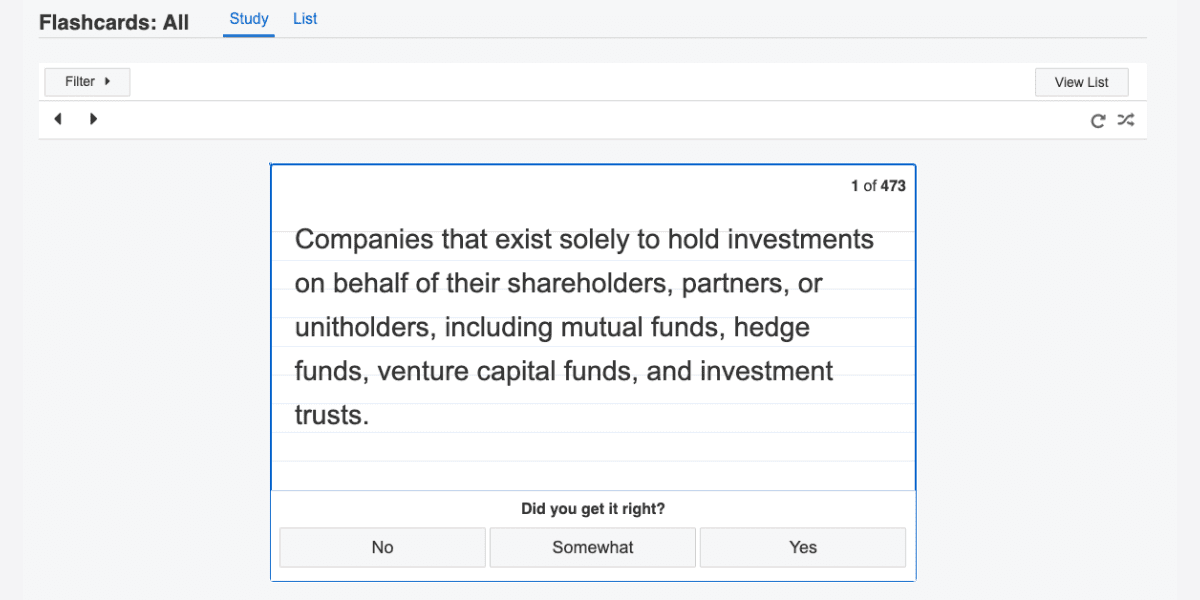Viewport: 1200px width, 600px height.
Task: Click the "Did you get it right?" prompt
Action: [x=593, y=509]
